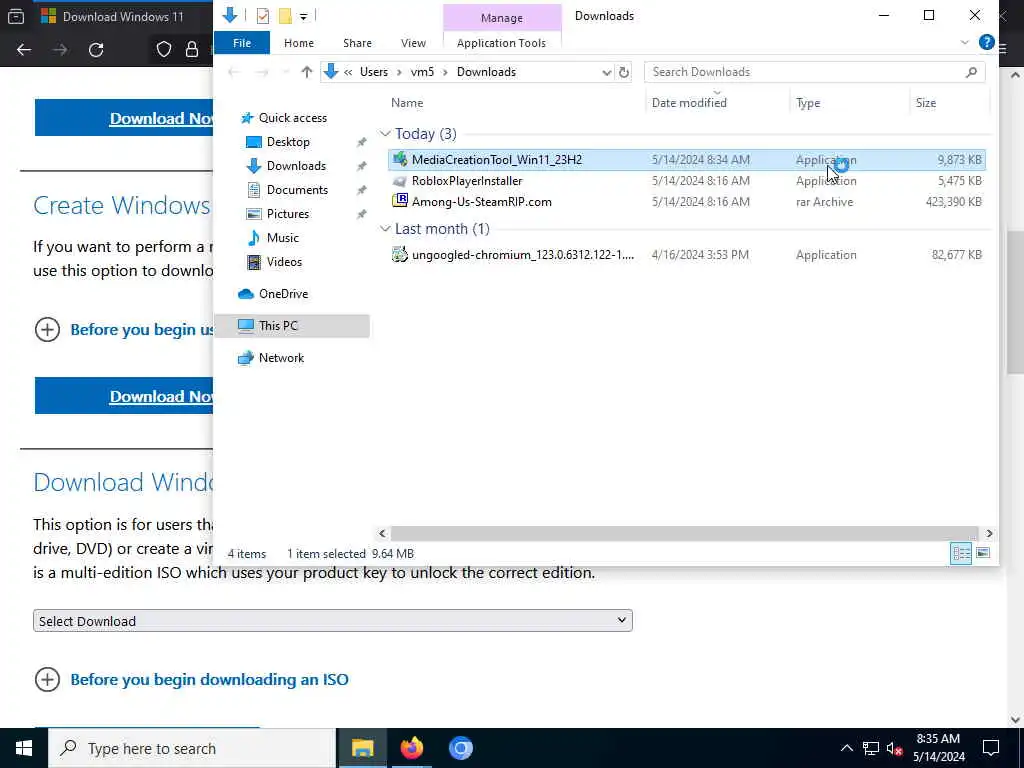
Task: Go up one folder level arrow
Action: point(306,72)
